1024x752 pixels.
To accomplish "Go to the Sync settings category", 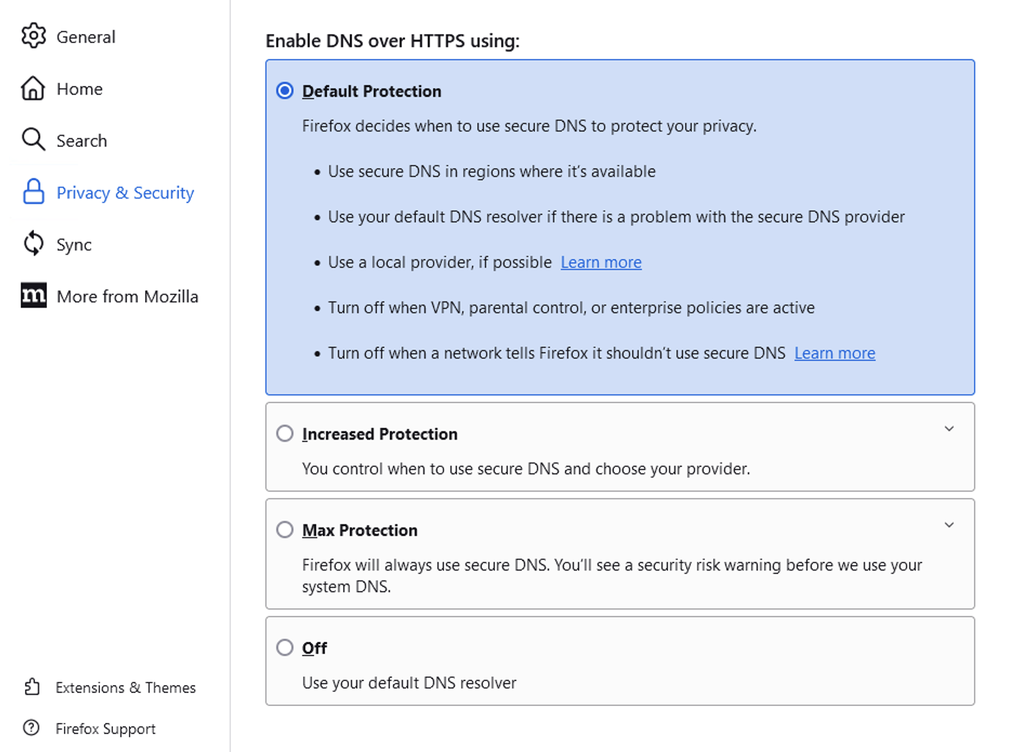I will [x=74, y=245].
